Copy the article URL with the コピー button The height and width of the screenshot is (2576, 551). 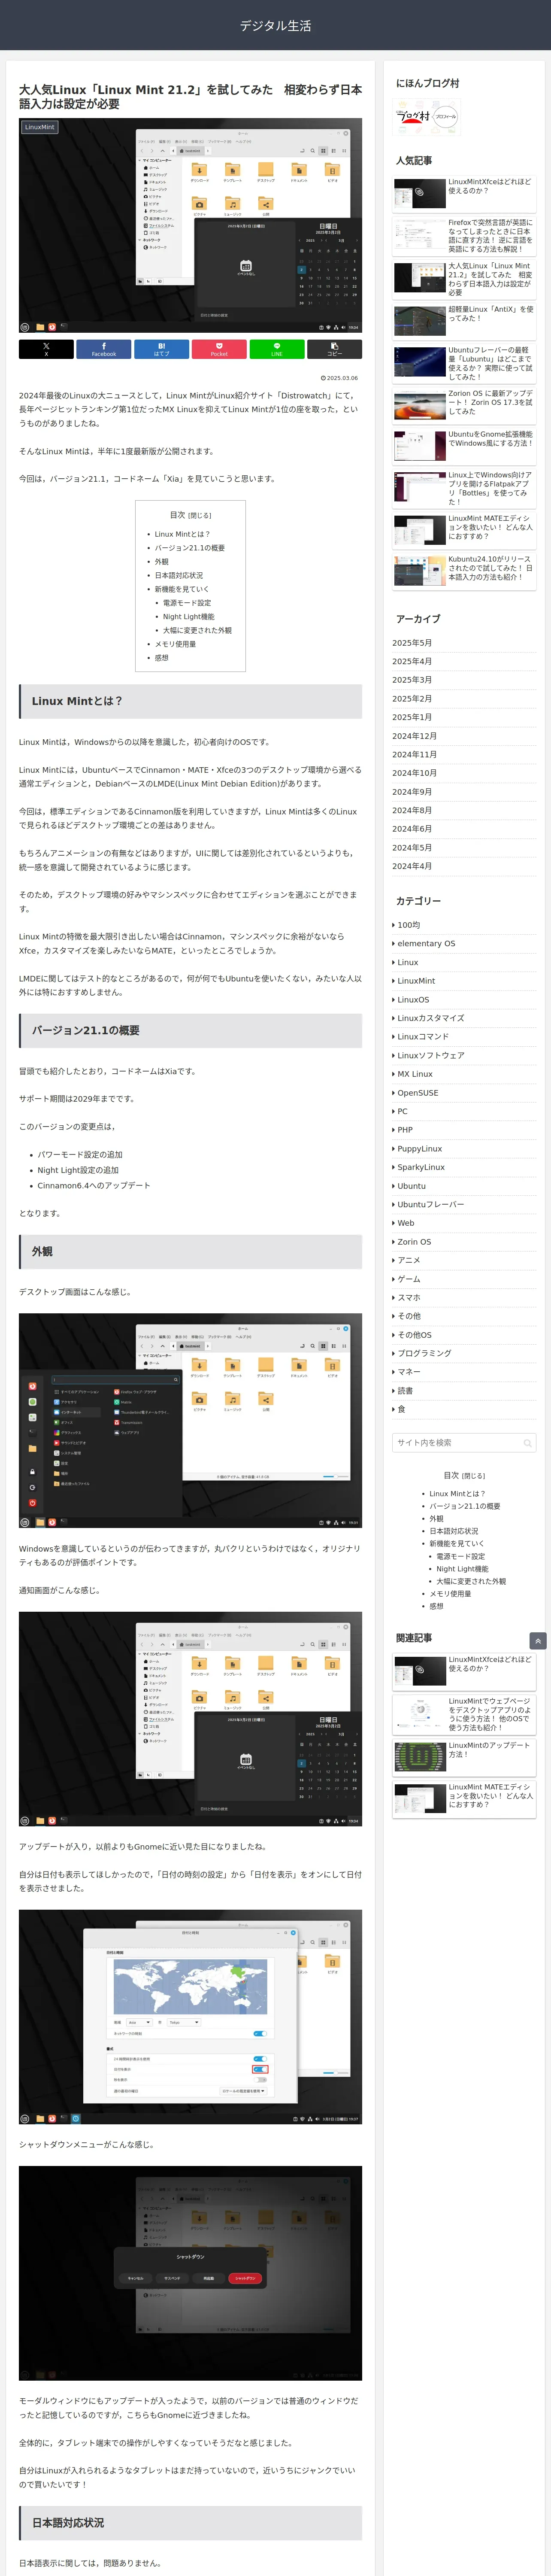coord(334,349)
